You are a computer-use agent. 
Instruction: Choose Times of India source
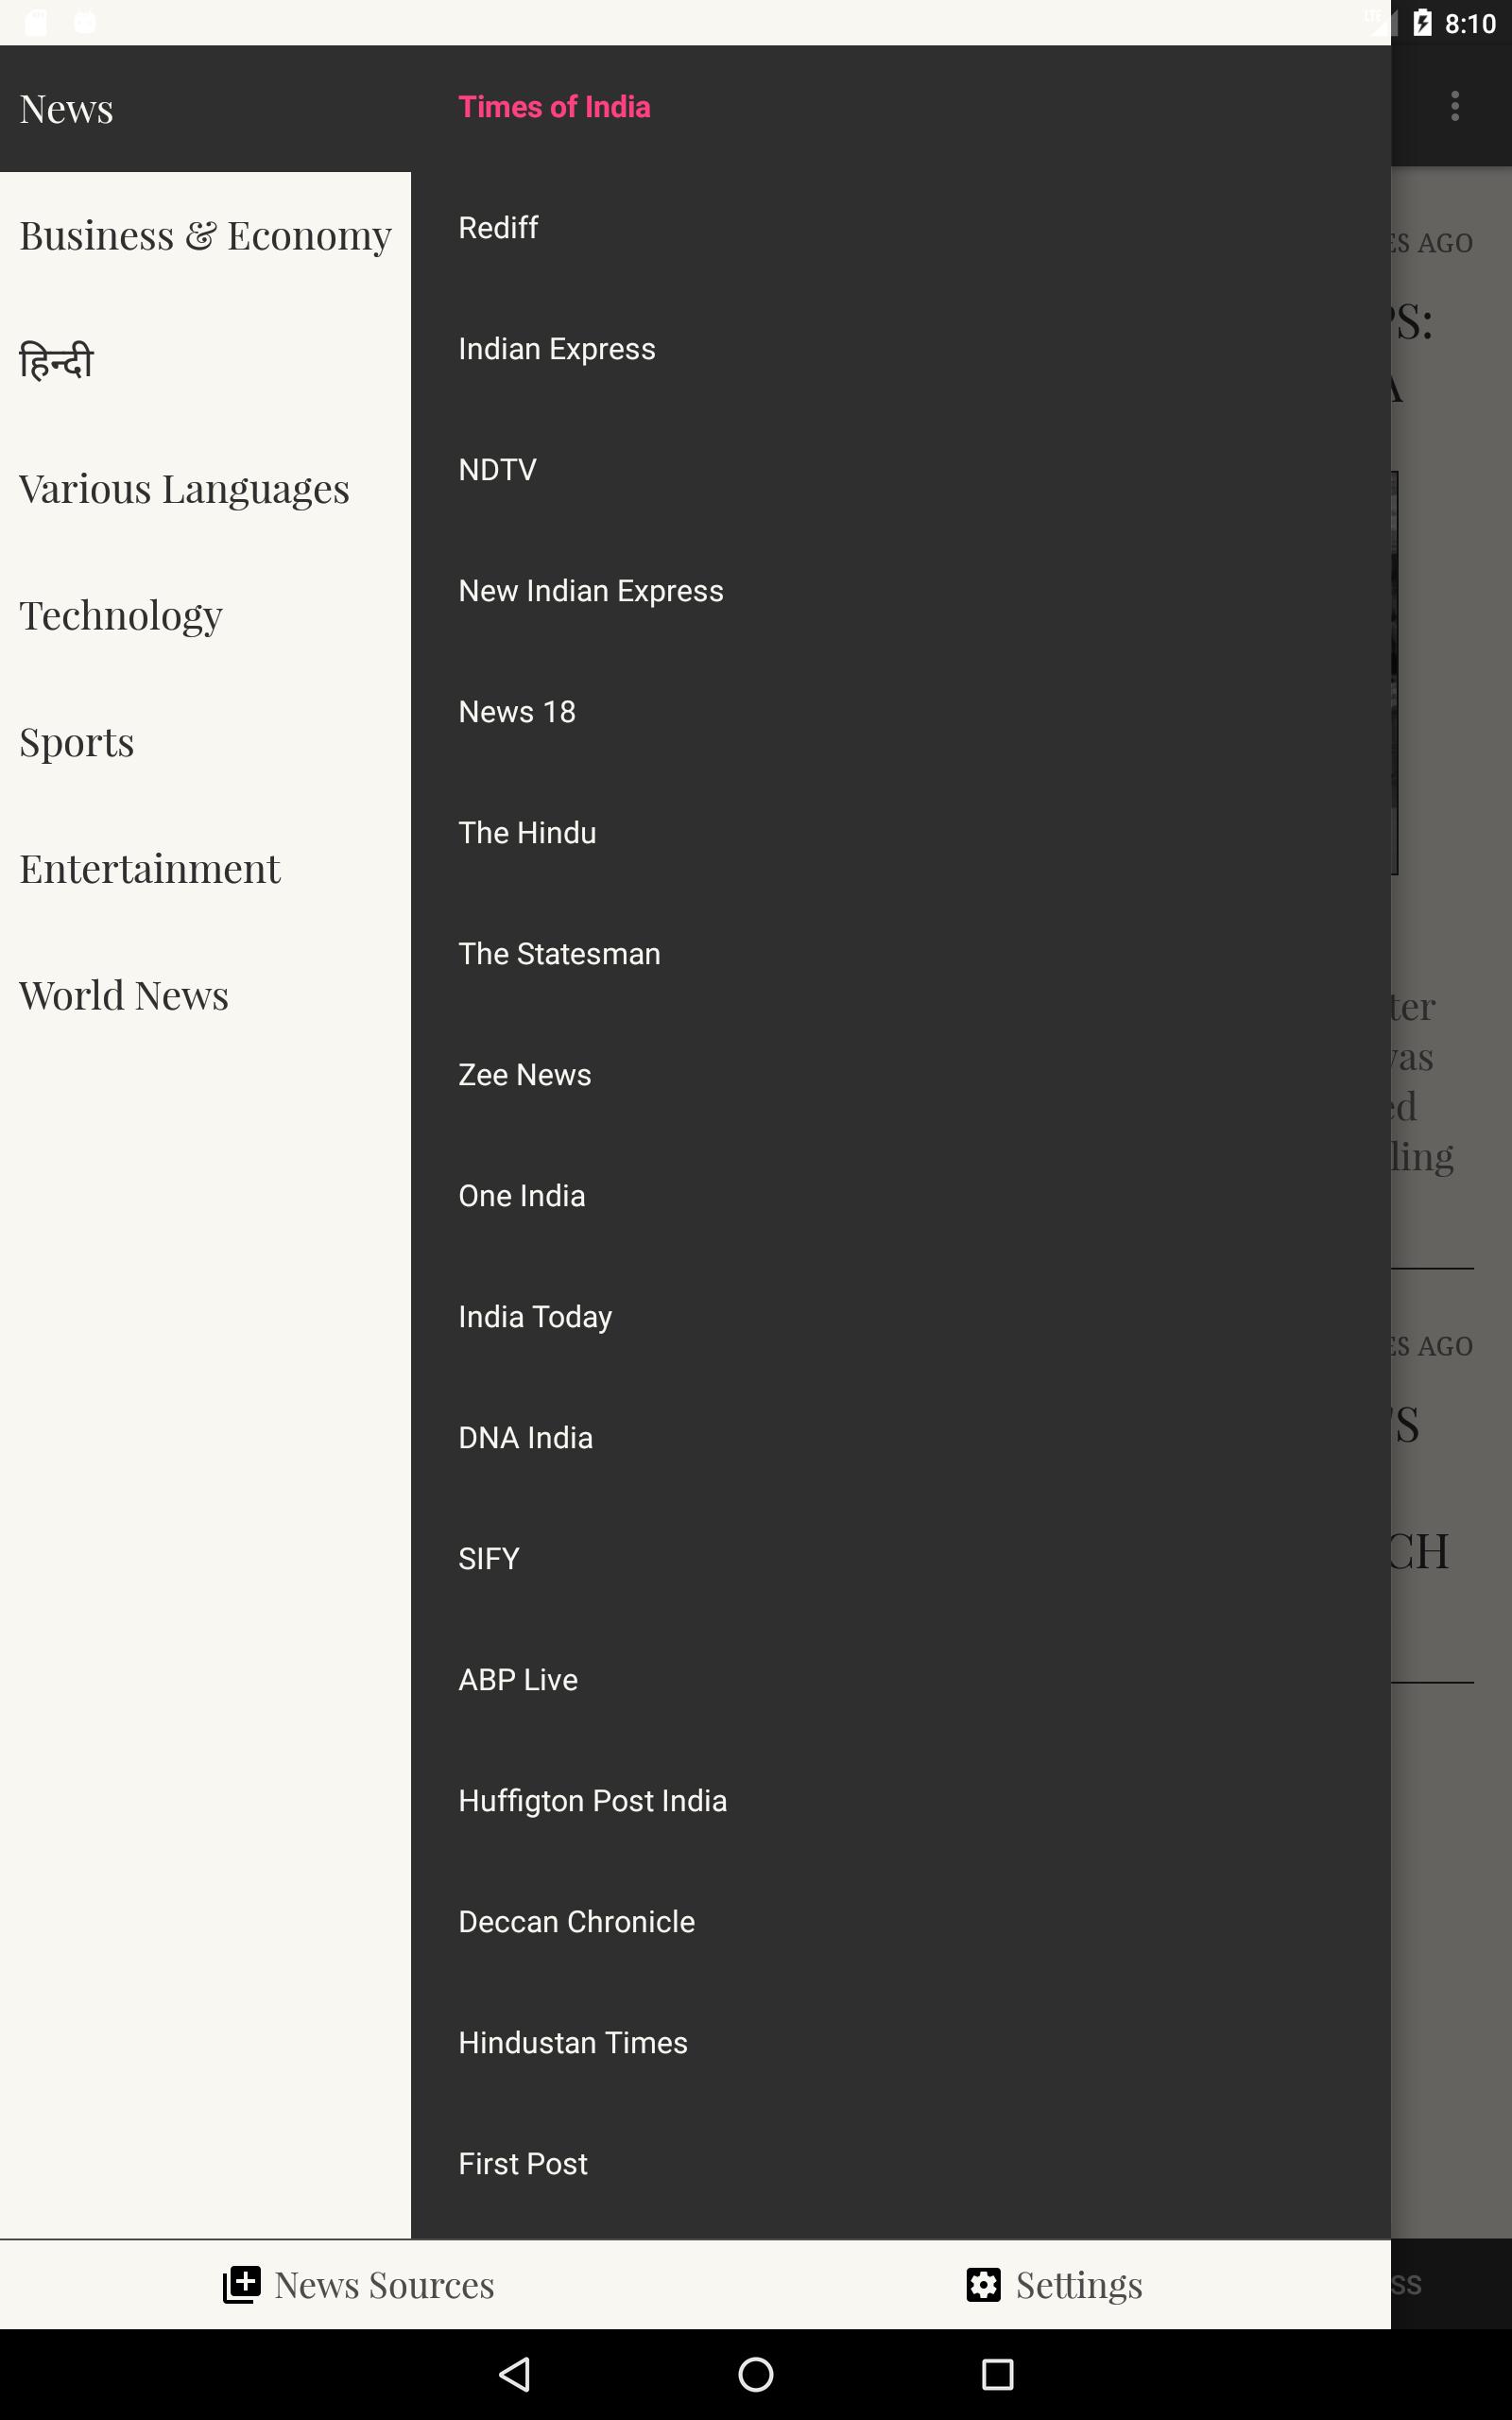pyautogui.click(x=901, y=107)
